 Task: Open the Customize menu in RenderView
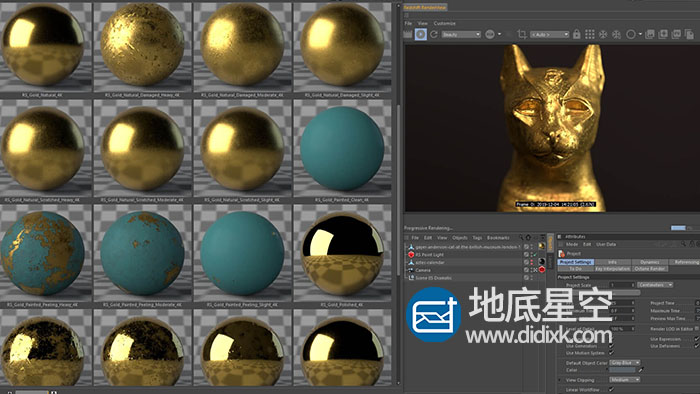click(x=445, y=23)
